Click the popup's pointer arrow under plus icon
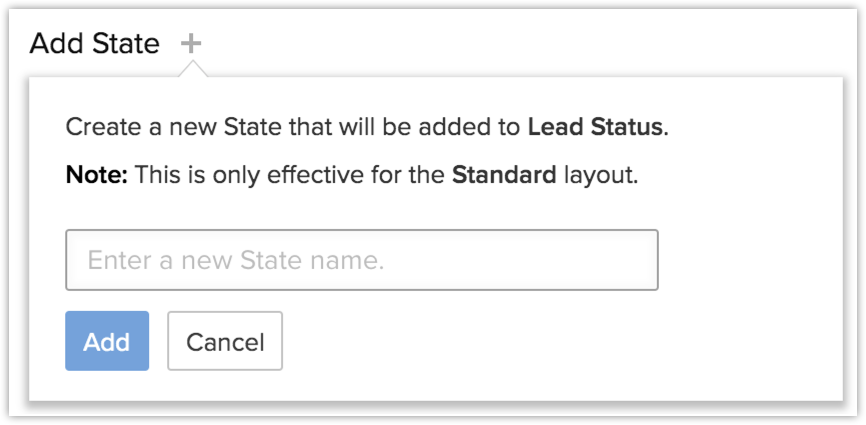866x425 pixels. (191, 68)
